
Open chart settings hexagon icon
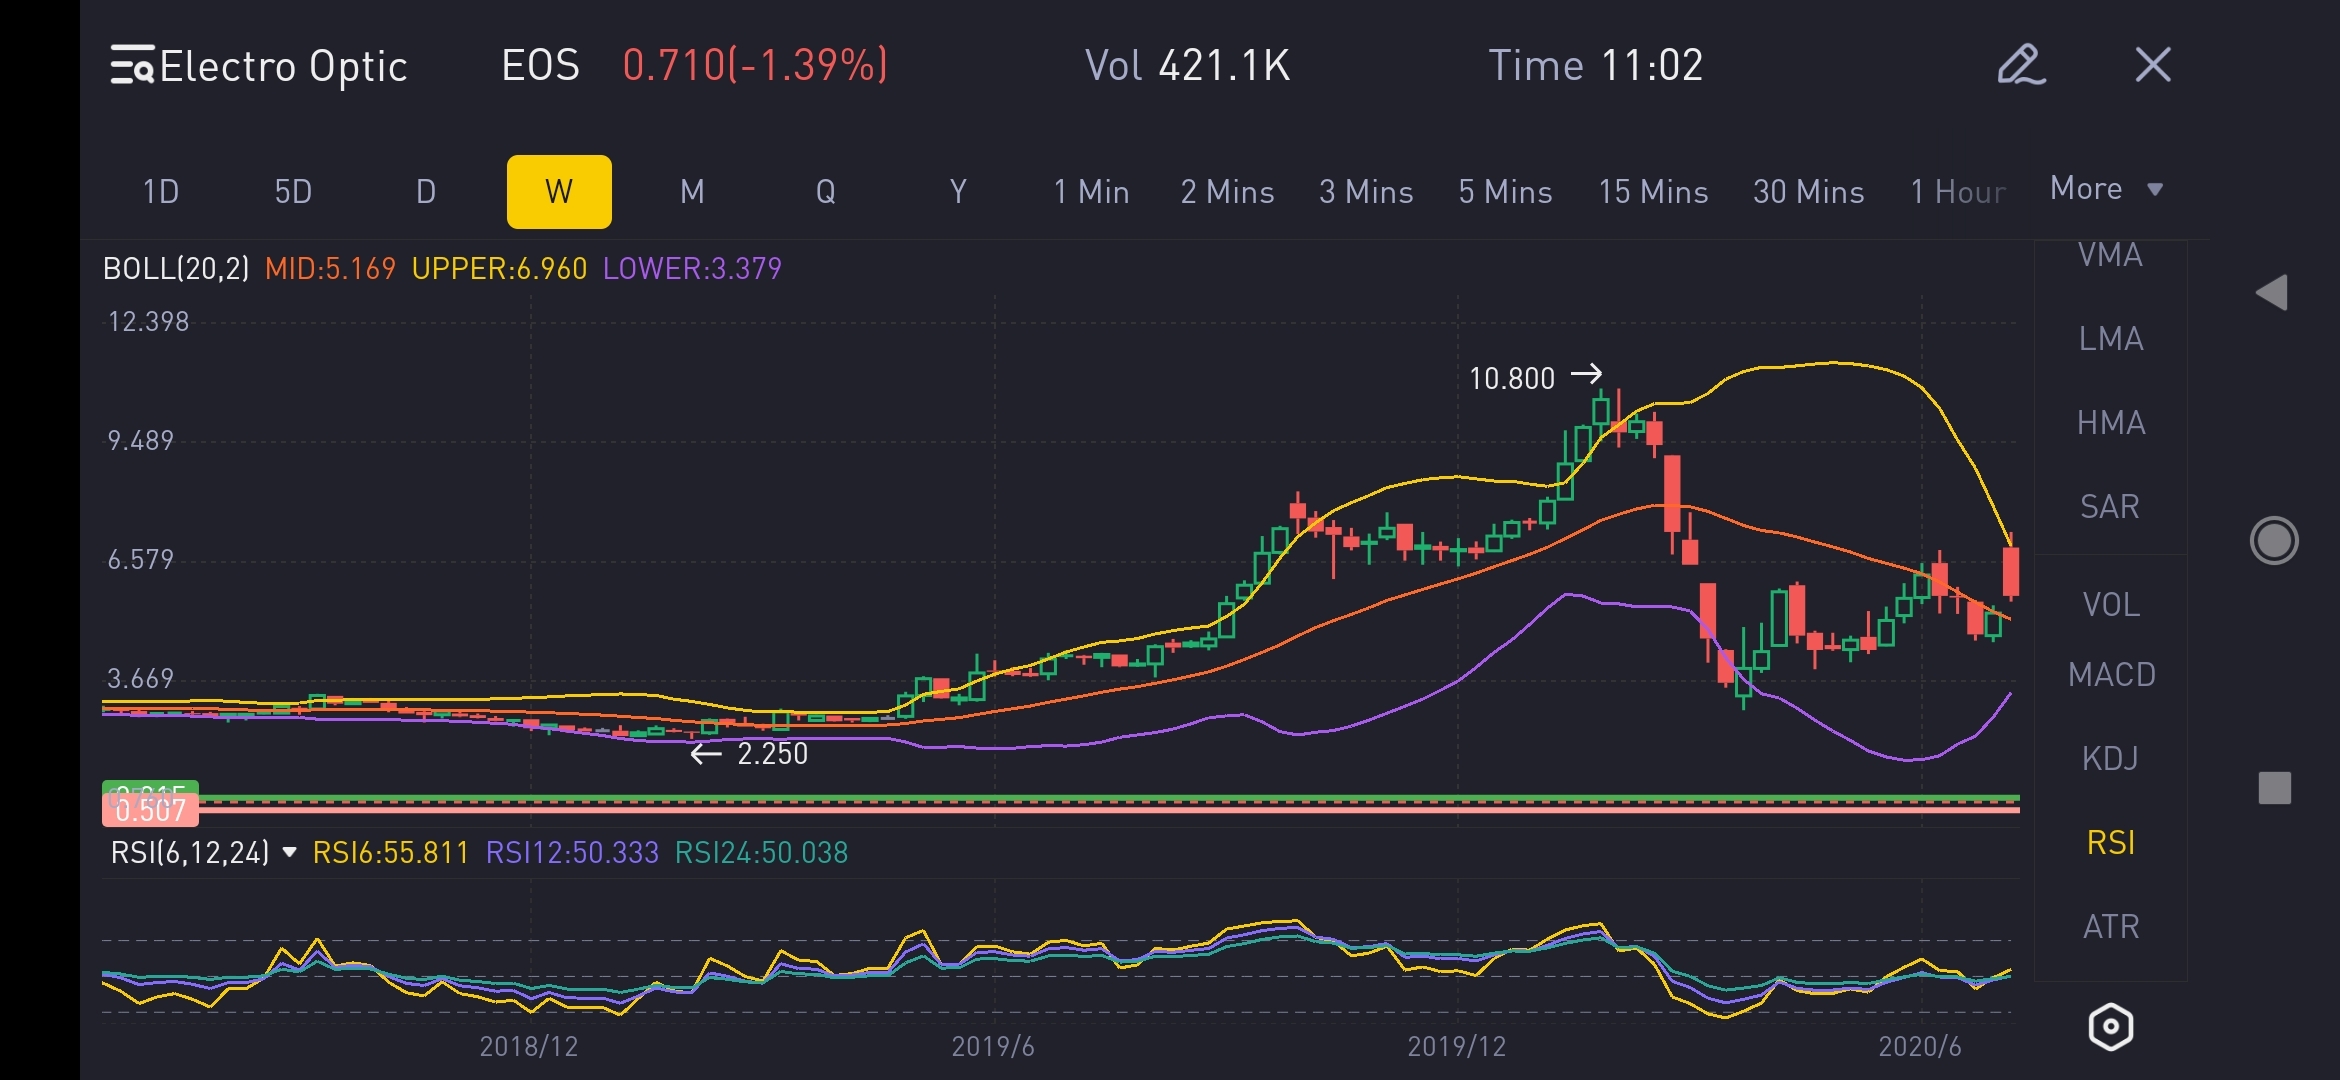coord(2110,1027)
